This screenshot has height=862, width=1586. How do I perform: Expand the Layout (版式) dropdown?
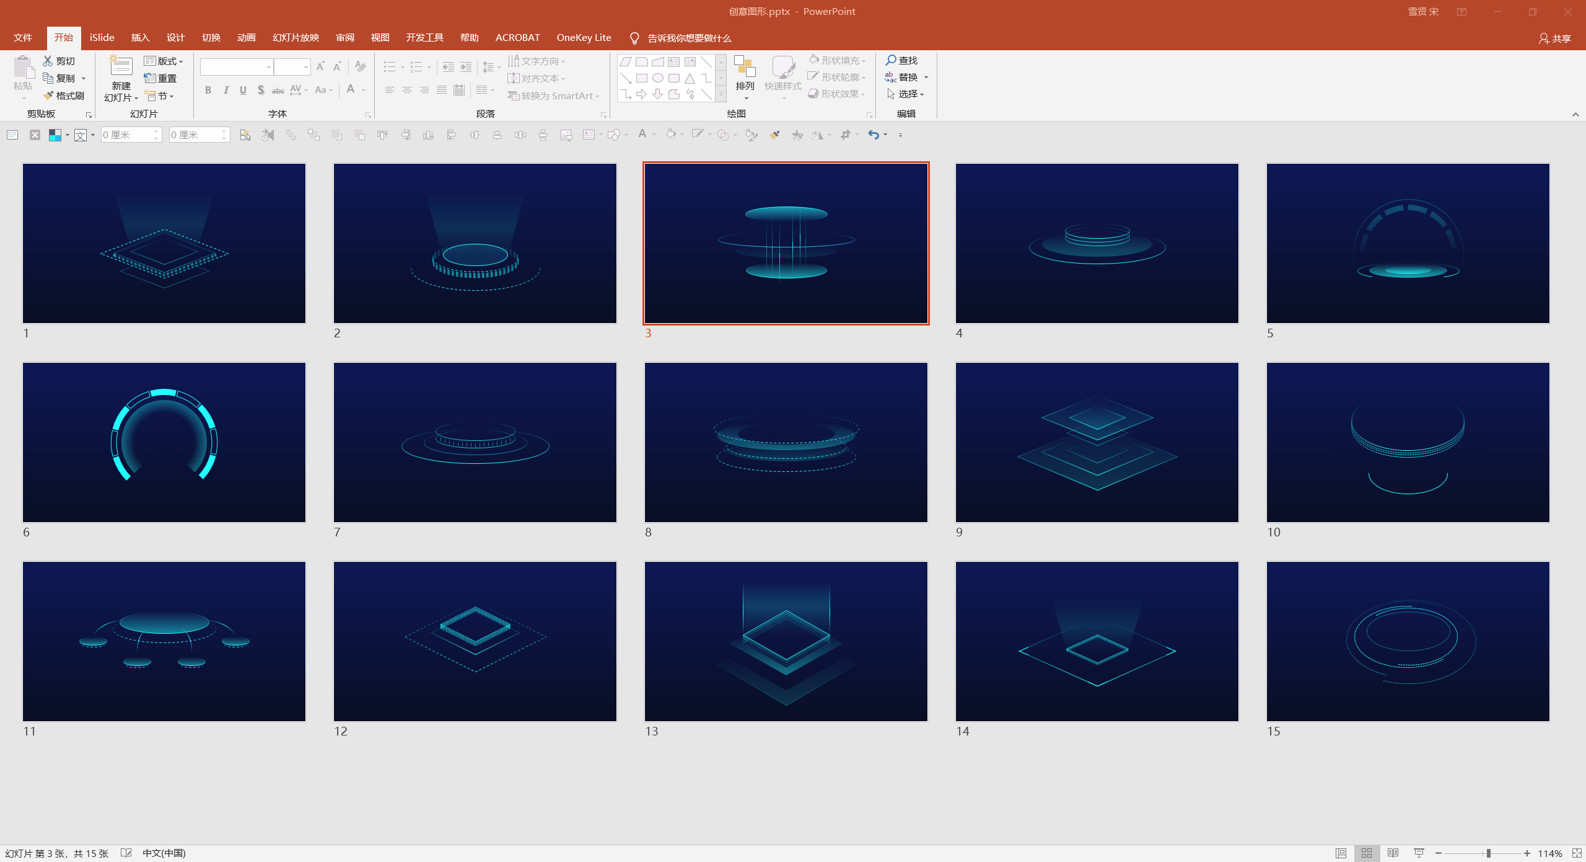[164, 61]
